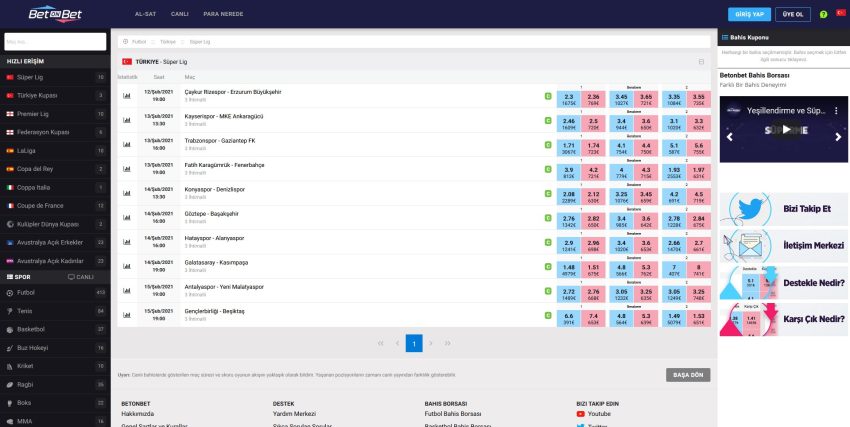Screen dimensions: 850x427
Task: Switch to the SPOR toggle in sidebar
Action: 20,276
